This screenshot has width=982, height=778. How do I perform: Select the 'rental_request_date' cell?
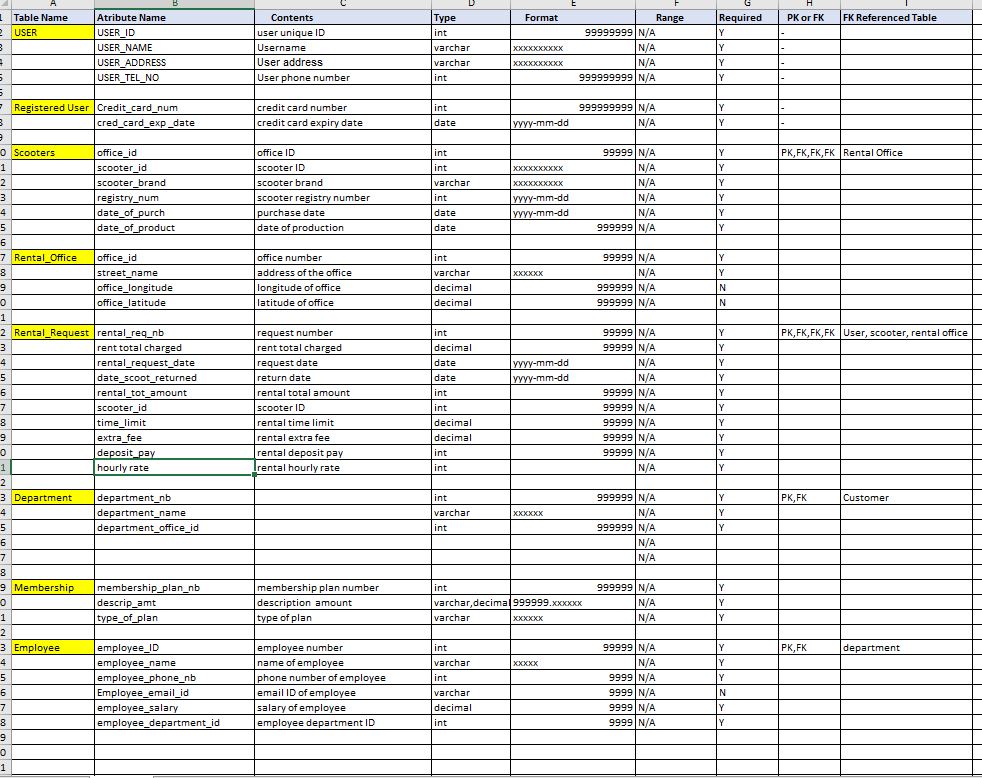pos(174,363)
